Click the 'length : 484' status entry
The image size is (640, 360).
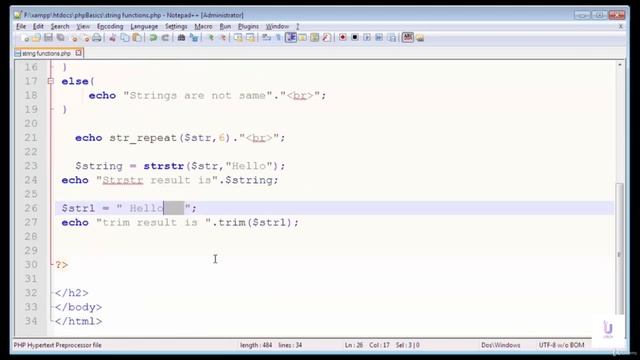(256, 345)
